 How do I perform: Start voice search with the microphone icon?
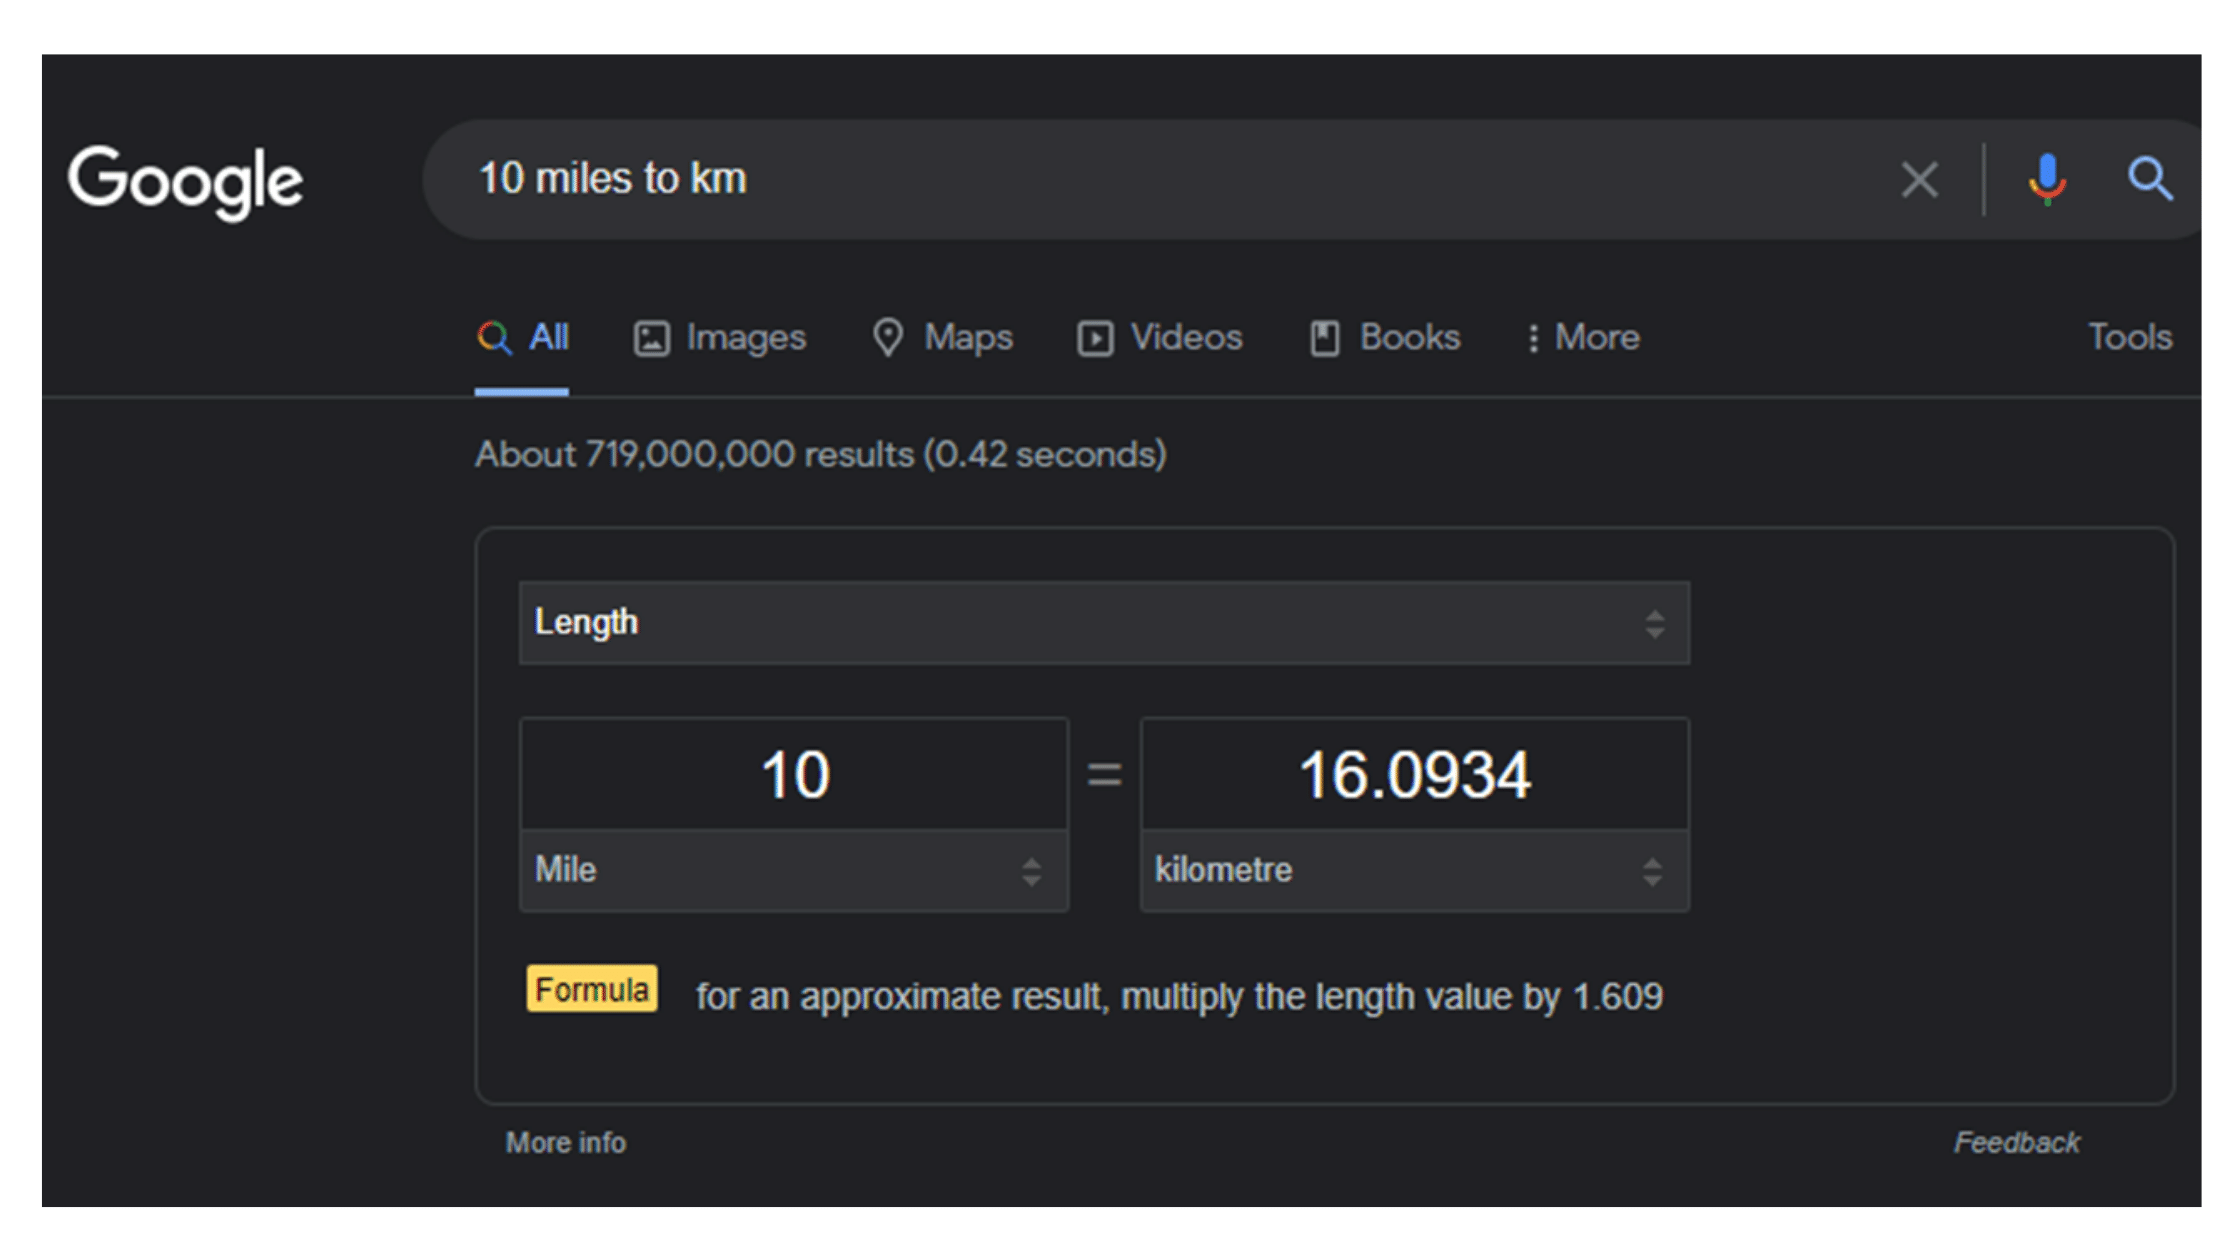coord(2047,180)
